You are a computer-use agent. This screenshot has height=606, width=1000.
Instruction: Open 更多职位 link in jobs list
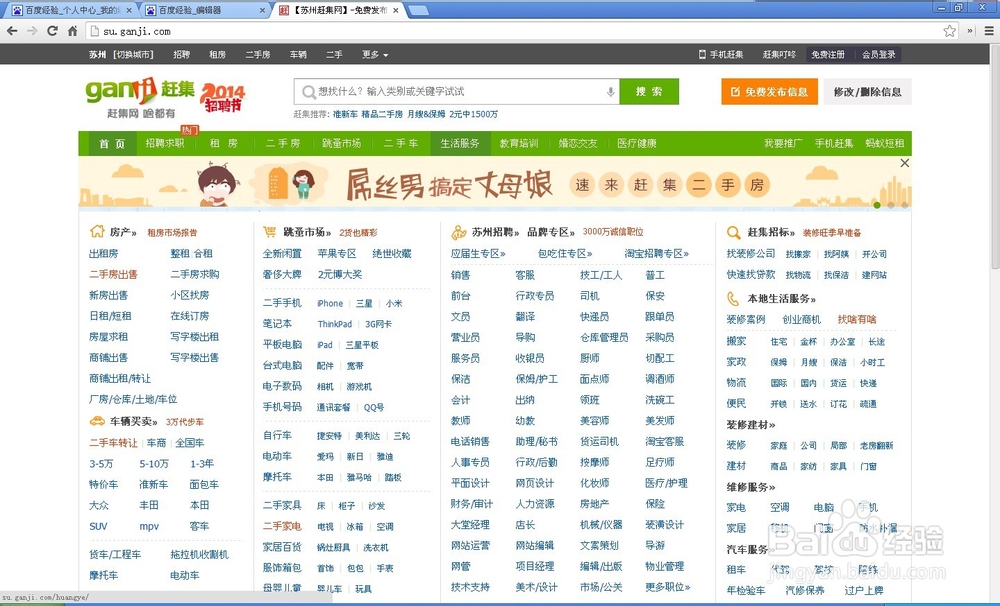point(667,587)
